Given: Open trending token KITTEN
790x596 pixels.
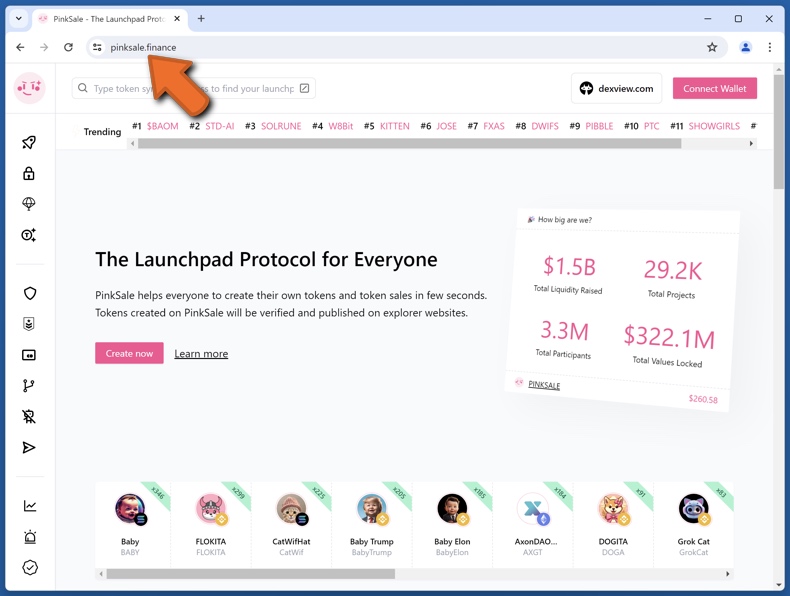Looking at the screenshot, I should (394, 126).
